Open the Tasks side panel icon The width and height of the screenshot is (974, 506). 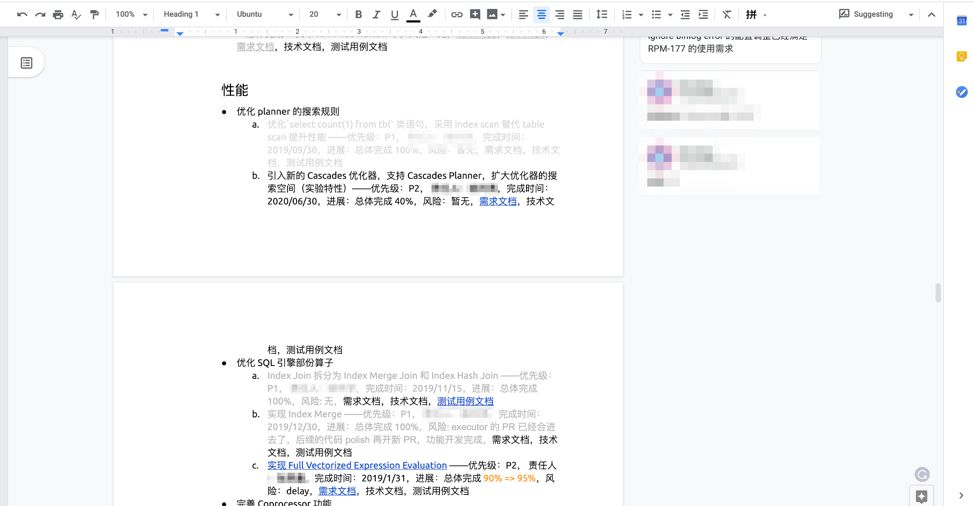pos(961,92)
